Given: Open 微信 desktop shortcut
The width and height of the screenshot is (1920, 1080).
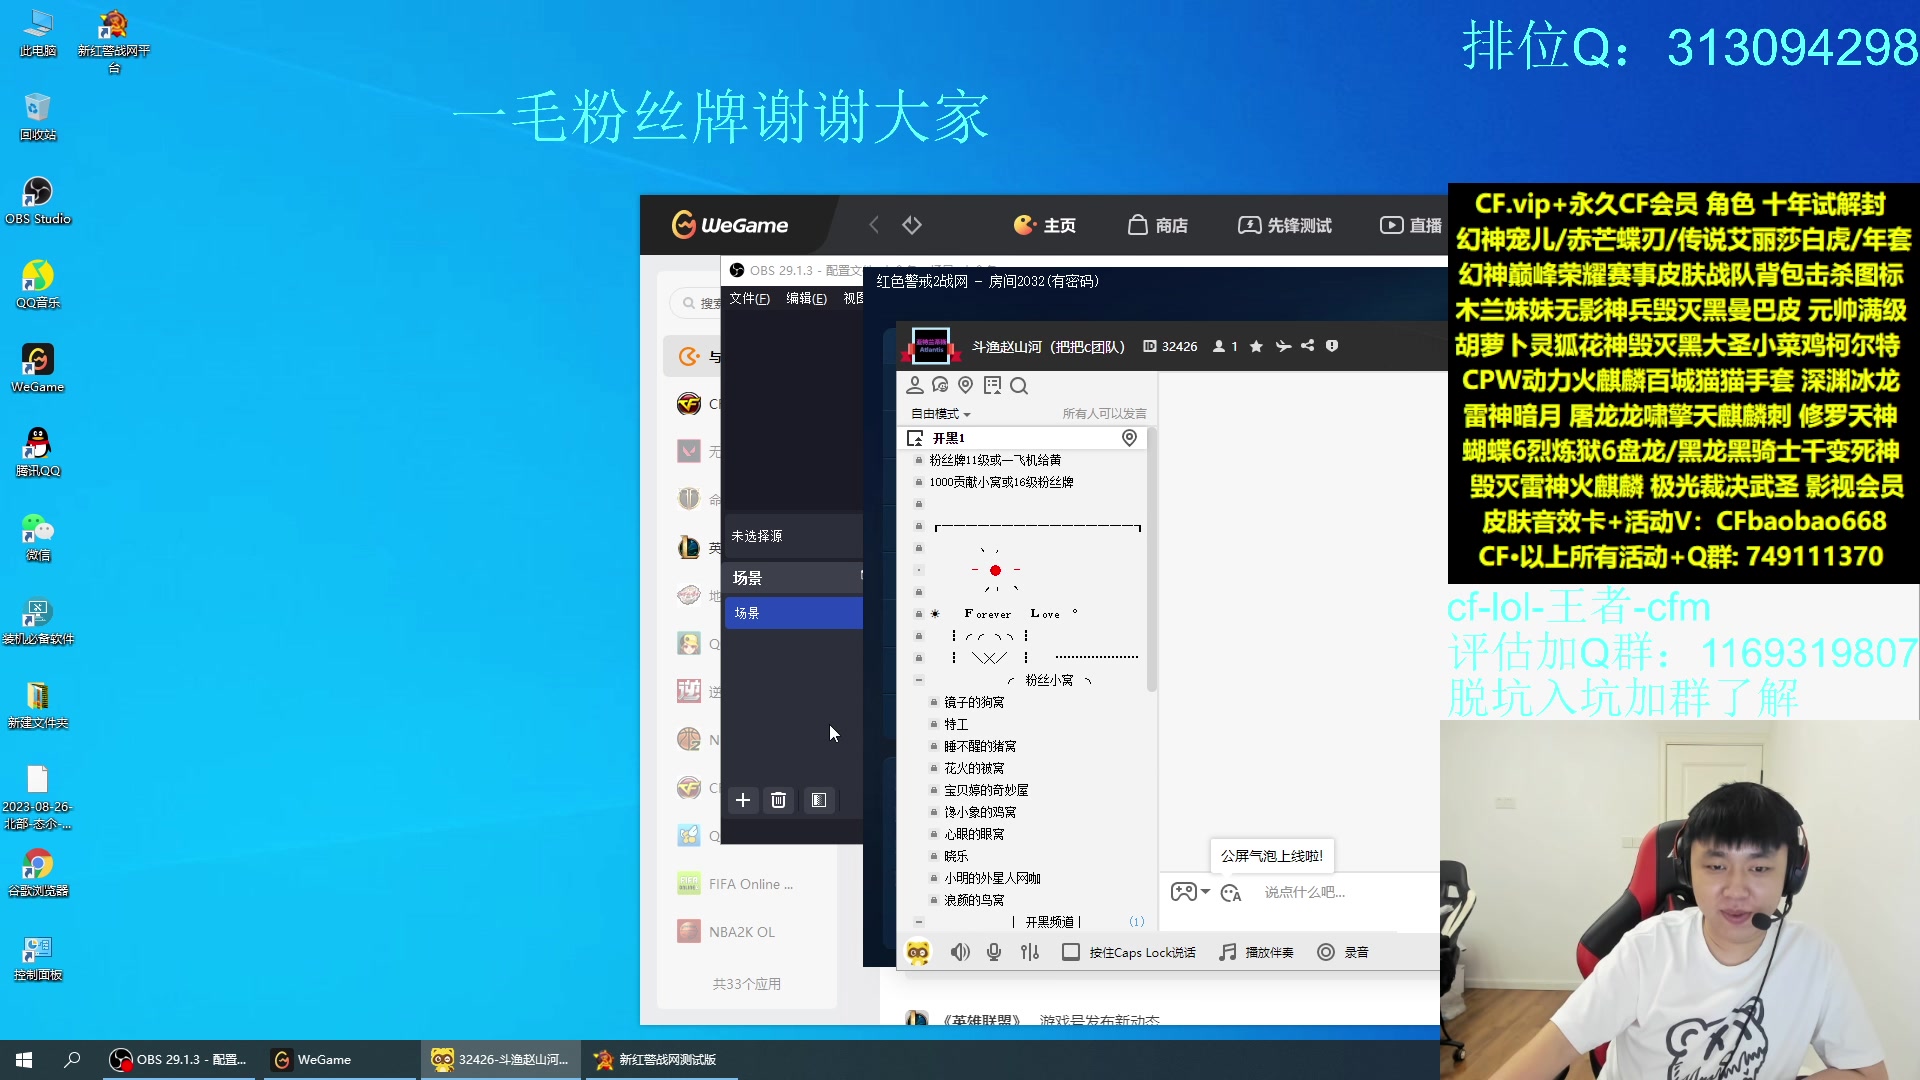Looking at the screenshot, I should (x=38, y=537).
